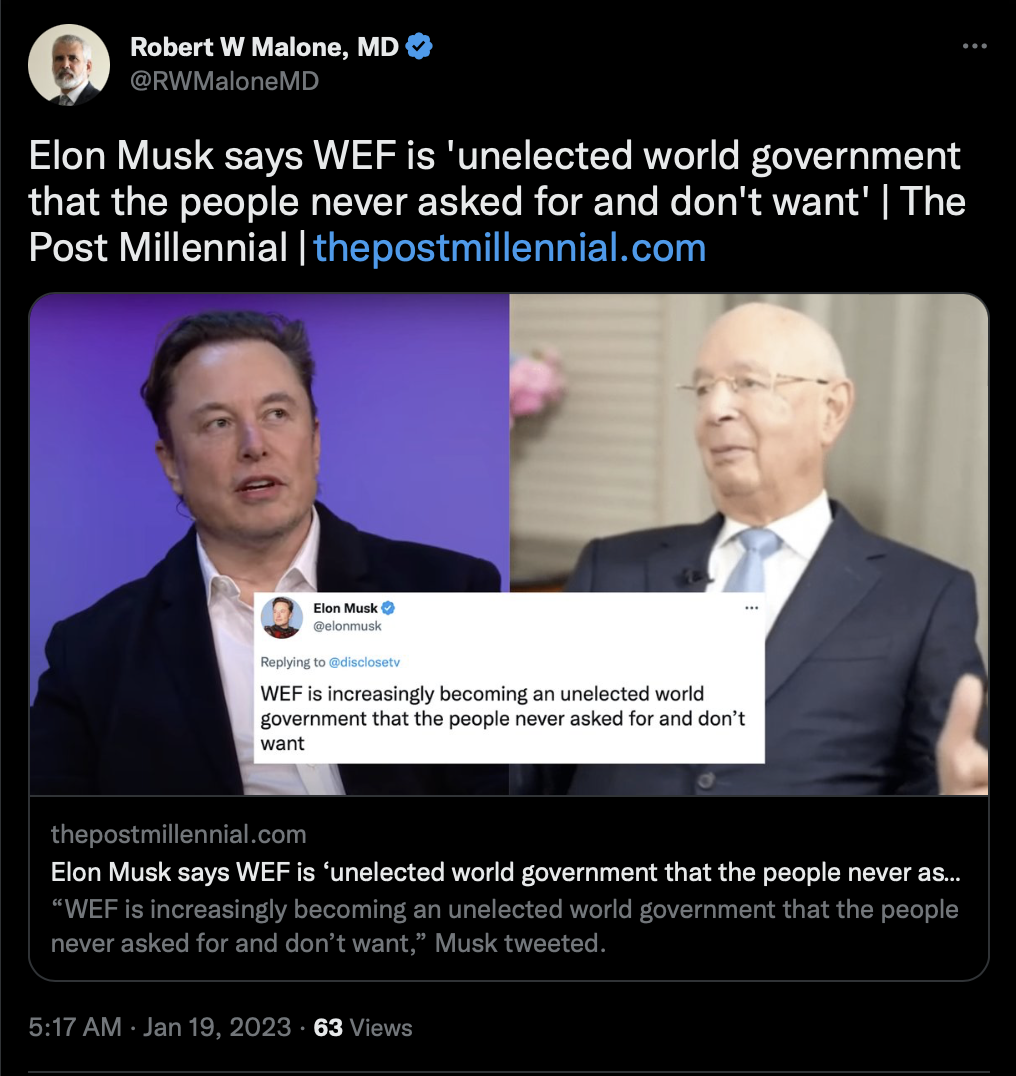Viewport: 1016px width, 1076px height.
Task: Click the @elonmusk handle in embedded tweet
Action: point(347,626)
